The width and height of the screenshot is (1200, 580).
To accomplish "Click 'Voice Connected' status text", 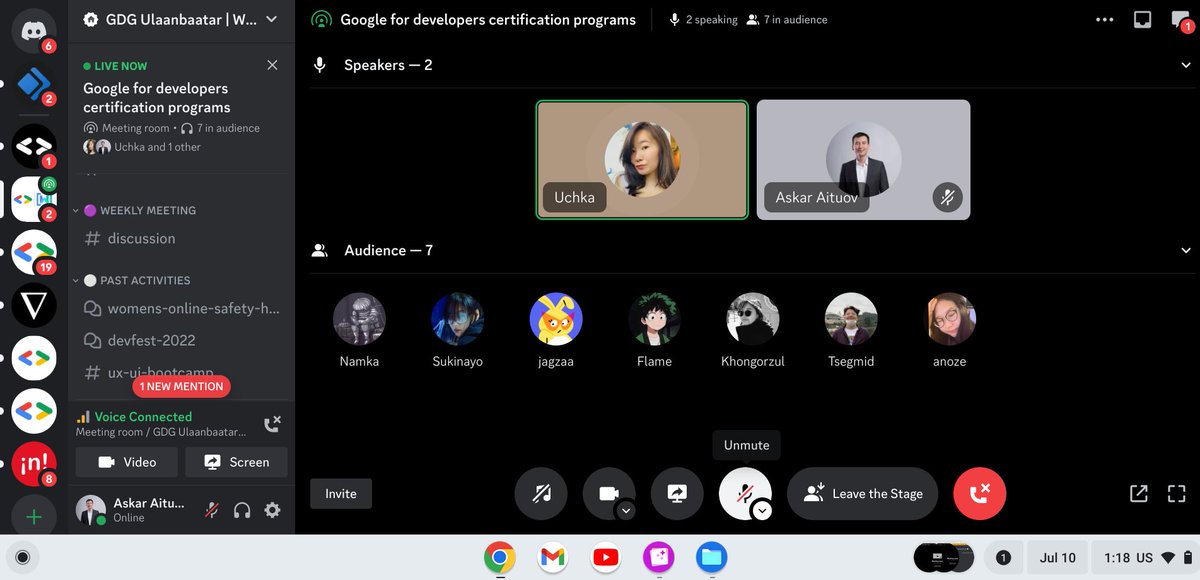I will click(x=143, y=416).
